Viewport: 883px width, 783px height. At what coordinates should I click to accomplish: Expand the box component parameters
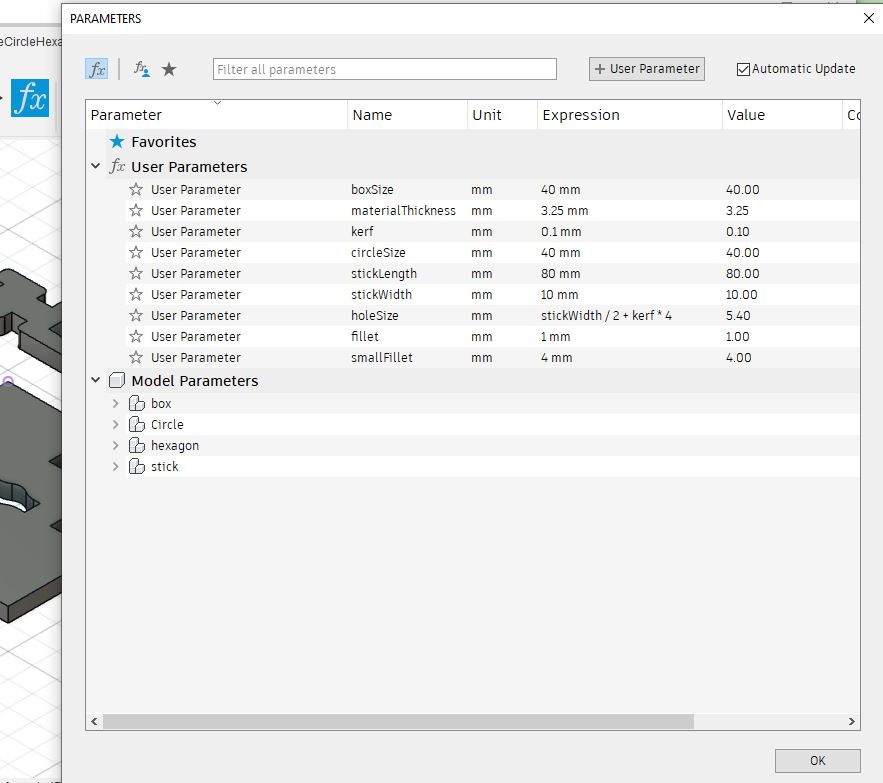(x=115, y=403)
